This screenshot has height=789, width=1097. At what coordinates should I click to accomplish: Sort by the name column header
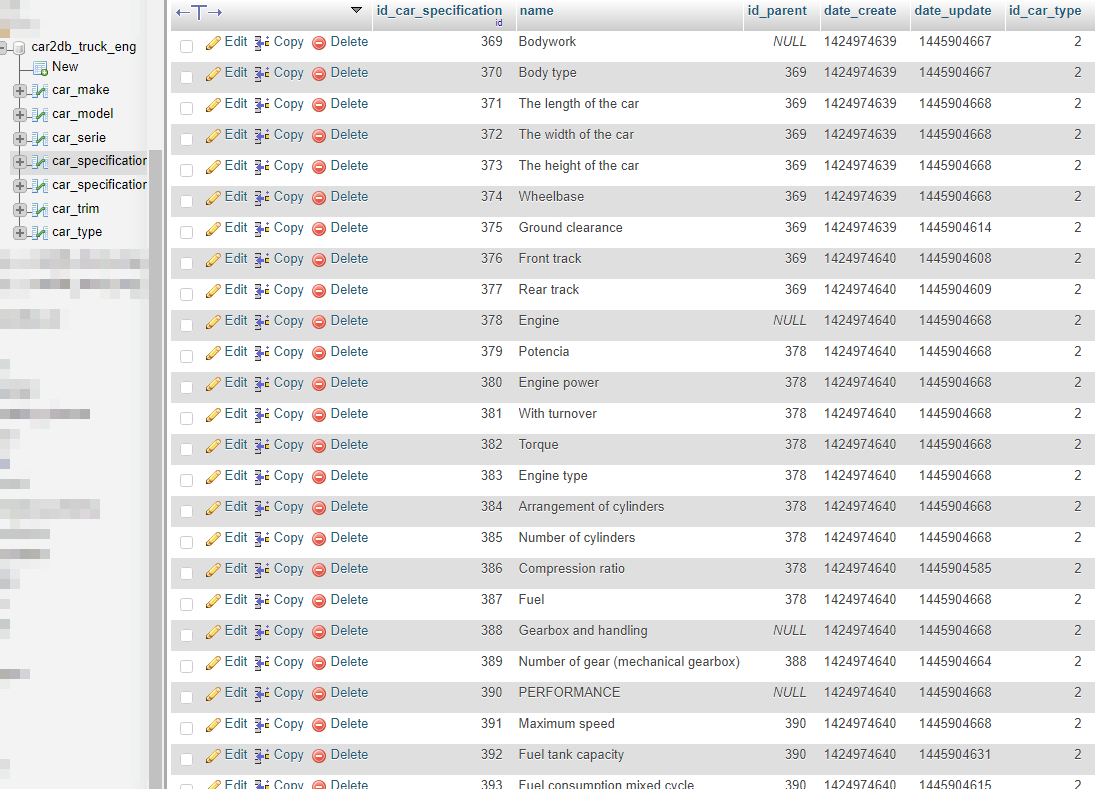537,10
